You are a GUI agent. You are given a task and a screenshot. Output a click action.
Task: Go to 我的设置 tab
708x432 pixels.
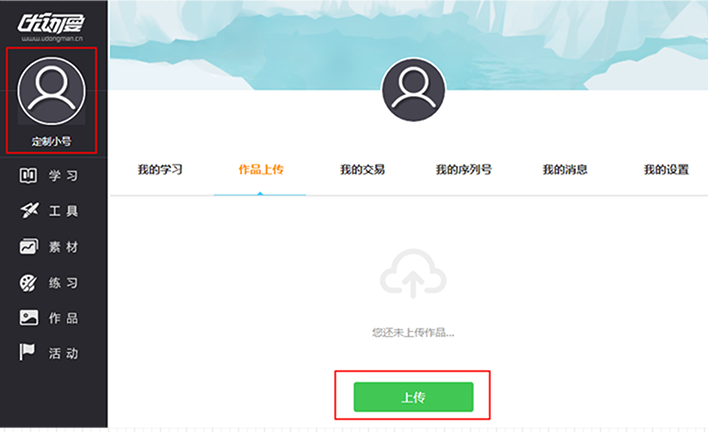pos(666,170)
